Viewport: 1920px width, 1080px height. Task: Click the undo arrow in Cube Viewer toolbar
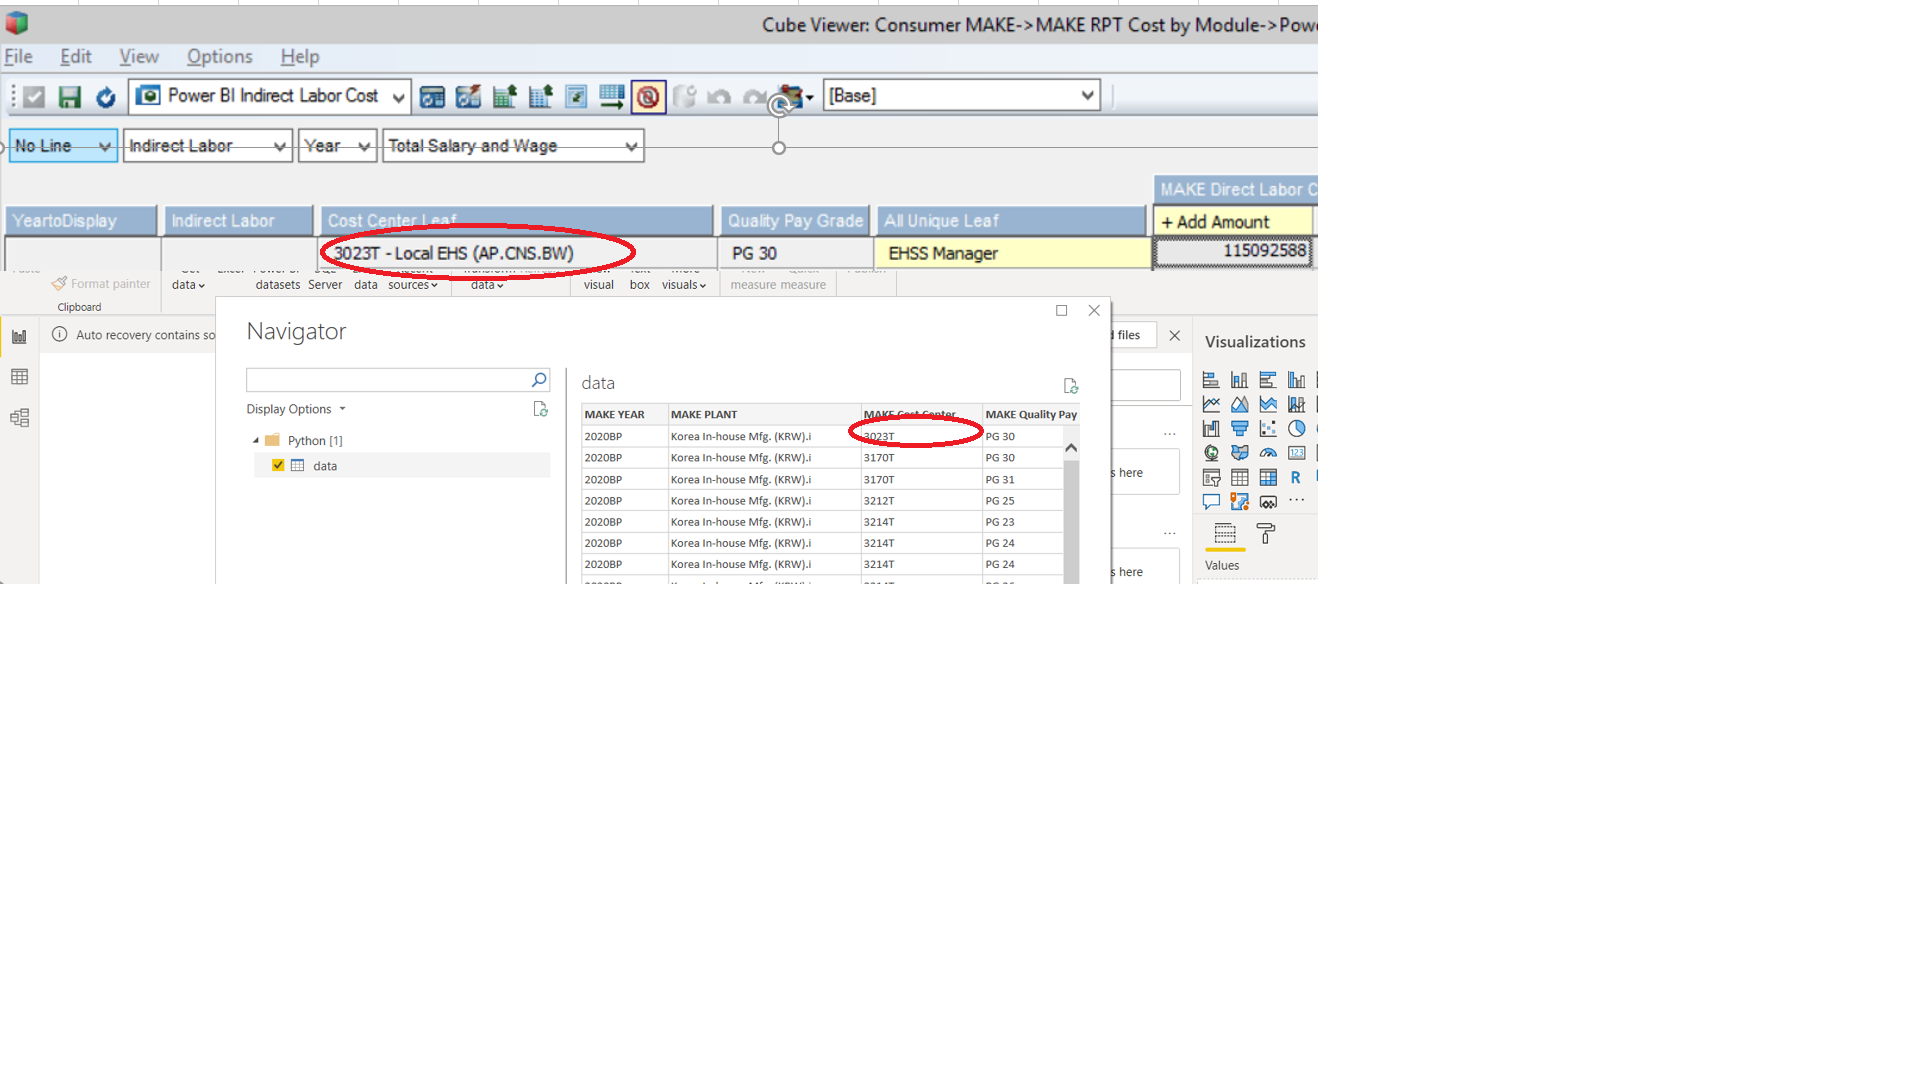[718, 97]
